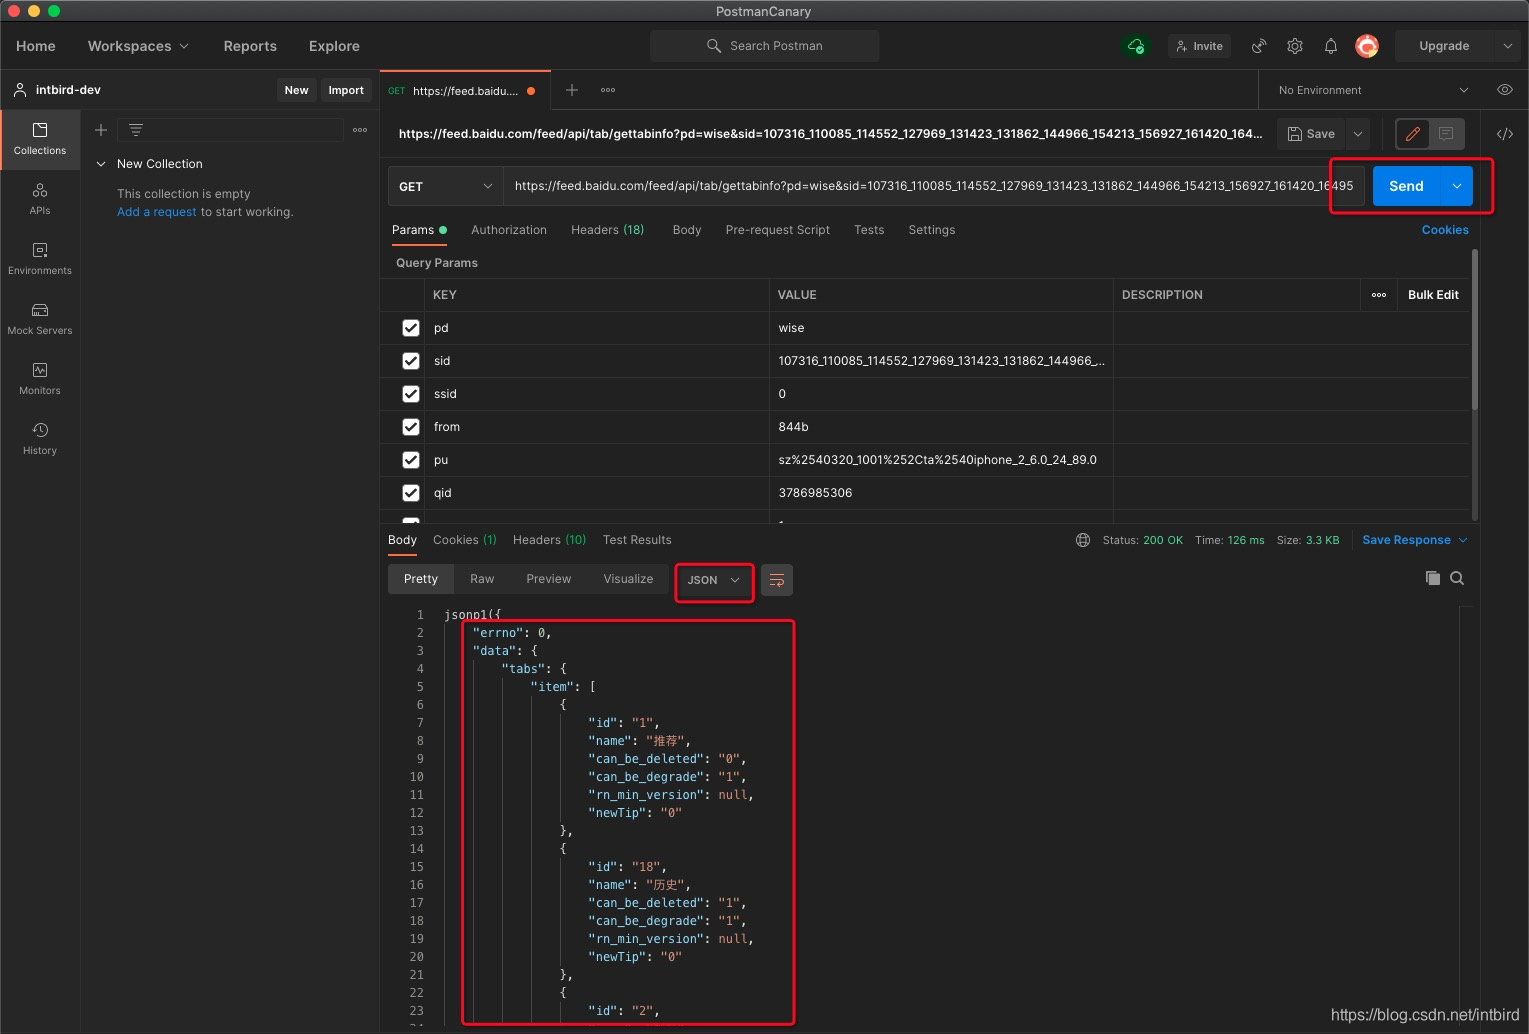Viewport: 1529px width, 1034px height.
Task: Switch to the response Cookies (1) tab
Action: 465,540
